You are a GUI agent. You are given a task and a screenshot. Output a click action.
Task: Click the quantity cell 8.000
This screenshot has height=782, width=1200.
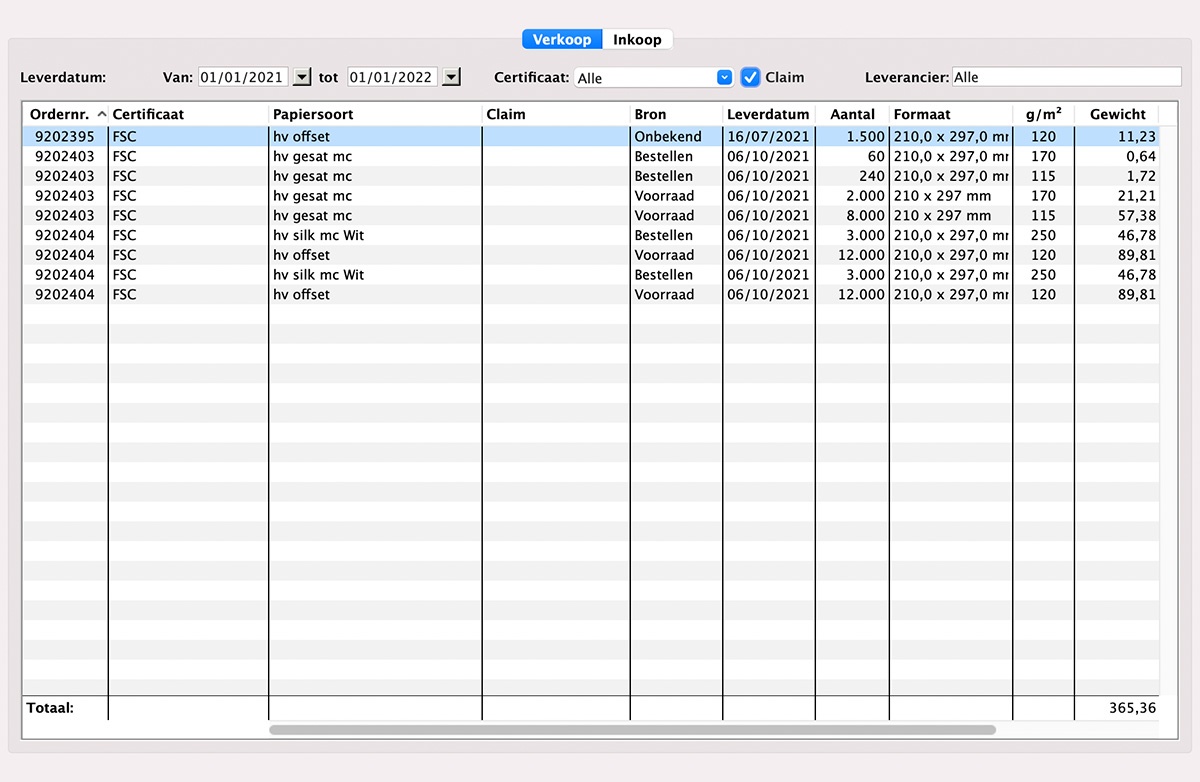click(x=865, y=216)
